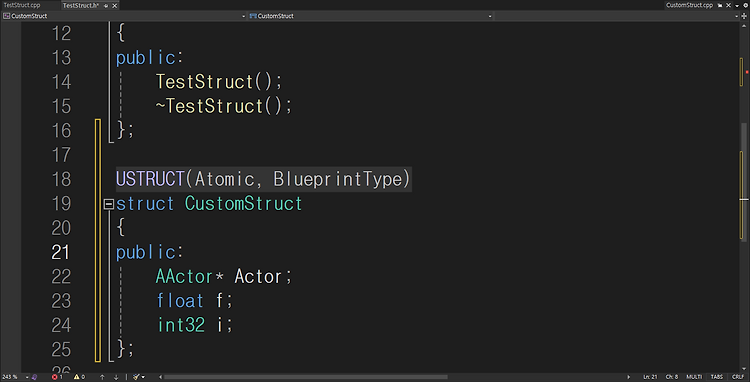This screenshot has width=750, height=382.
Task: Select the TestStruct.h tab
Action: (x=81, y=5)
